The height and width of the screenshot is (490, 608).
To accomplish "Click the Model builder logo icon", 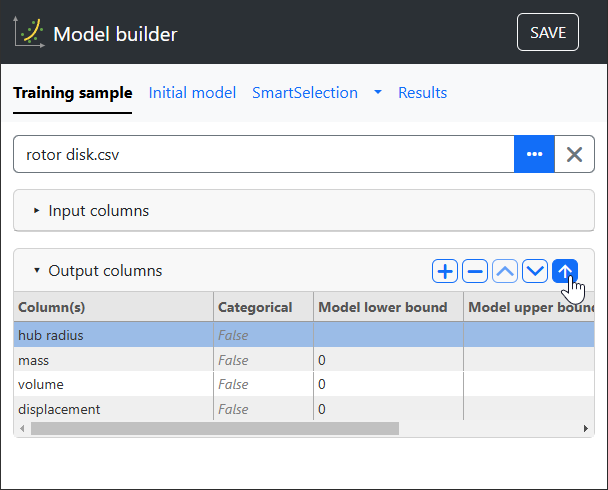I will click(29, 33).
